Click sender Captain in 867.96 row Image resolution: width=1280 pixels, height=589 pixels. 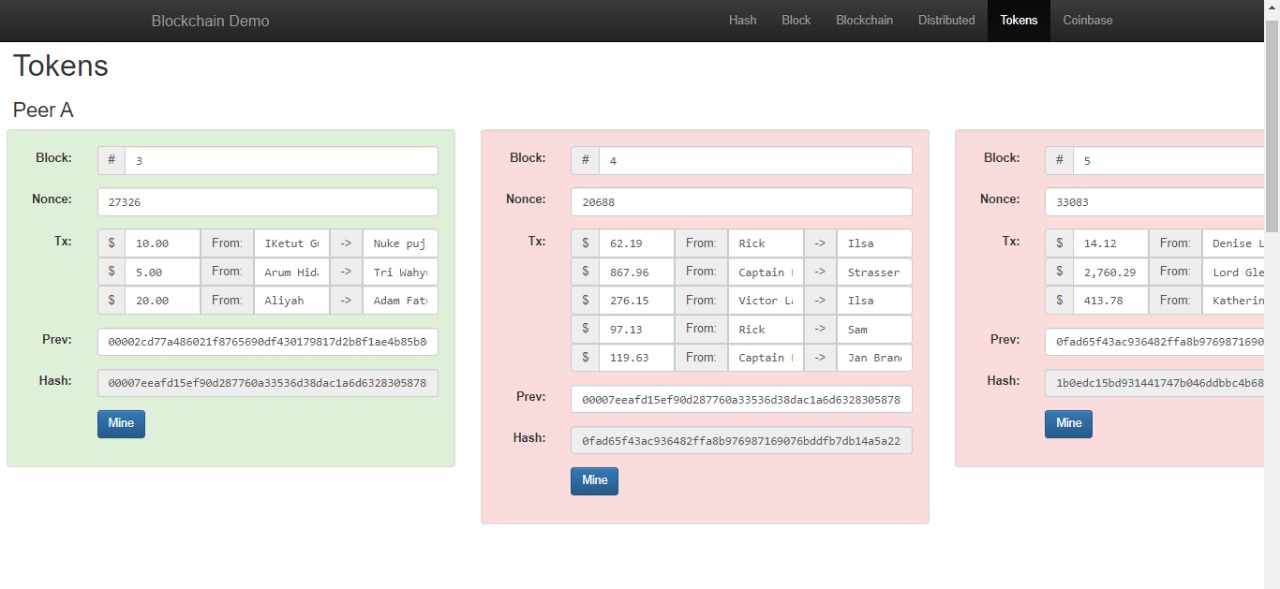[x=765, y=272]
